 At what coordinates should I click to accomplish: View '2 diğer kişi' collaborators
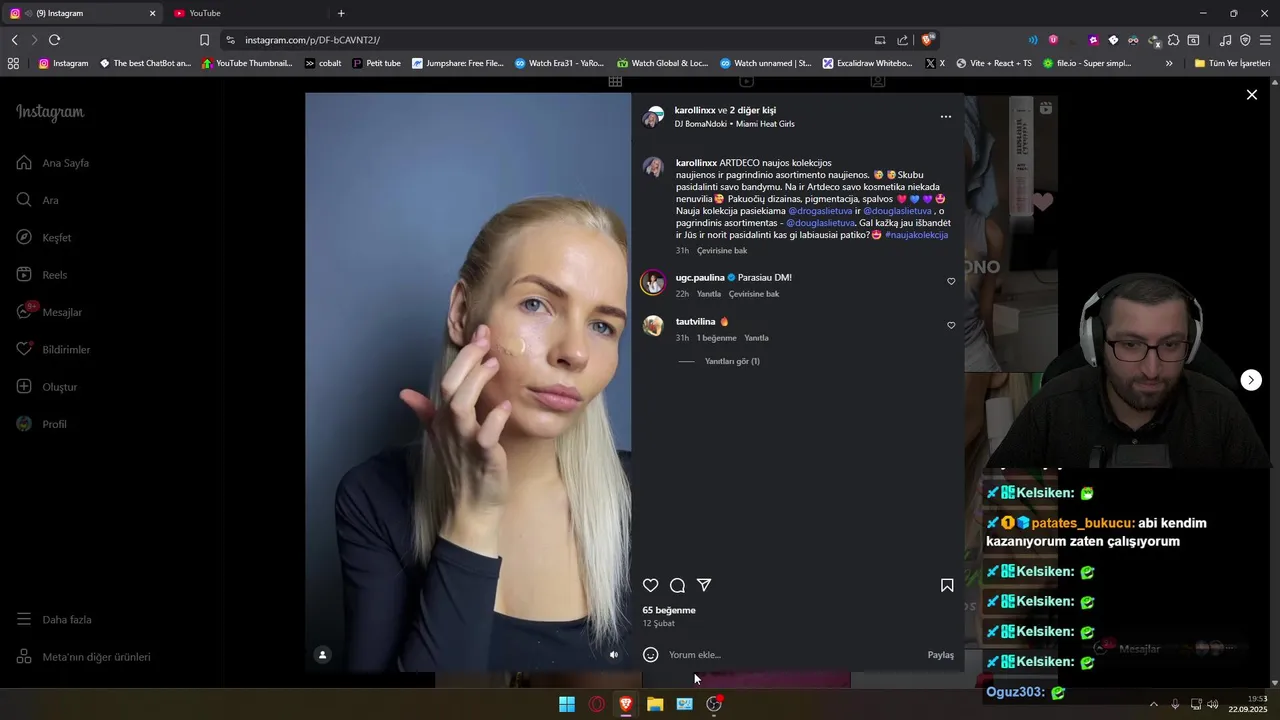752,110
